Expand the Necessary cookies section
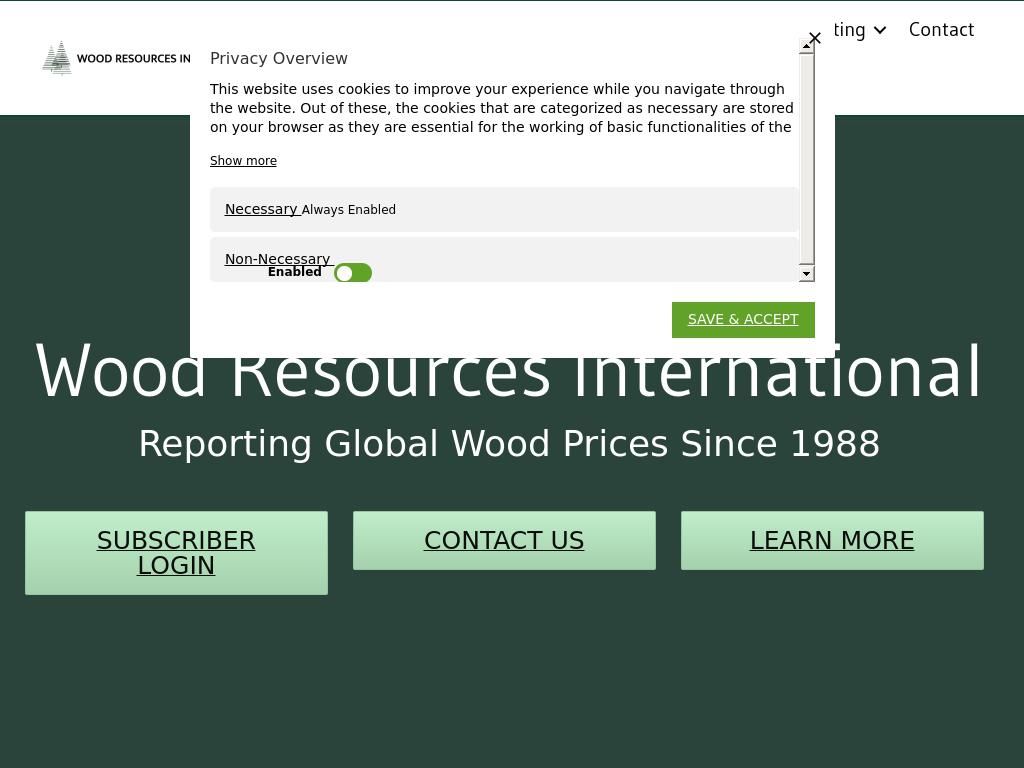1024x768 pixels. click(x=261, y=209)
